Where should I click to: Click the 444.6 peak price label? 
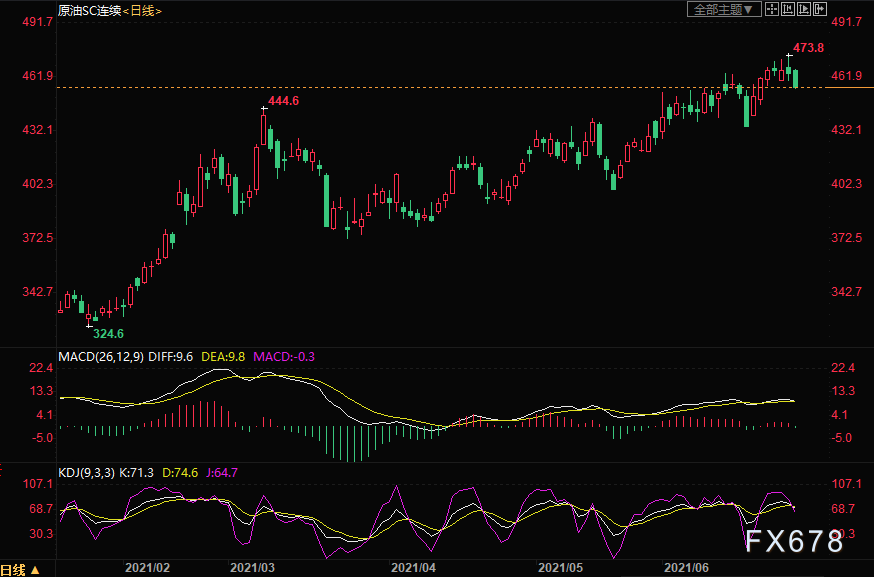pos(284,101)
